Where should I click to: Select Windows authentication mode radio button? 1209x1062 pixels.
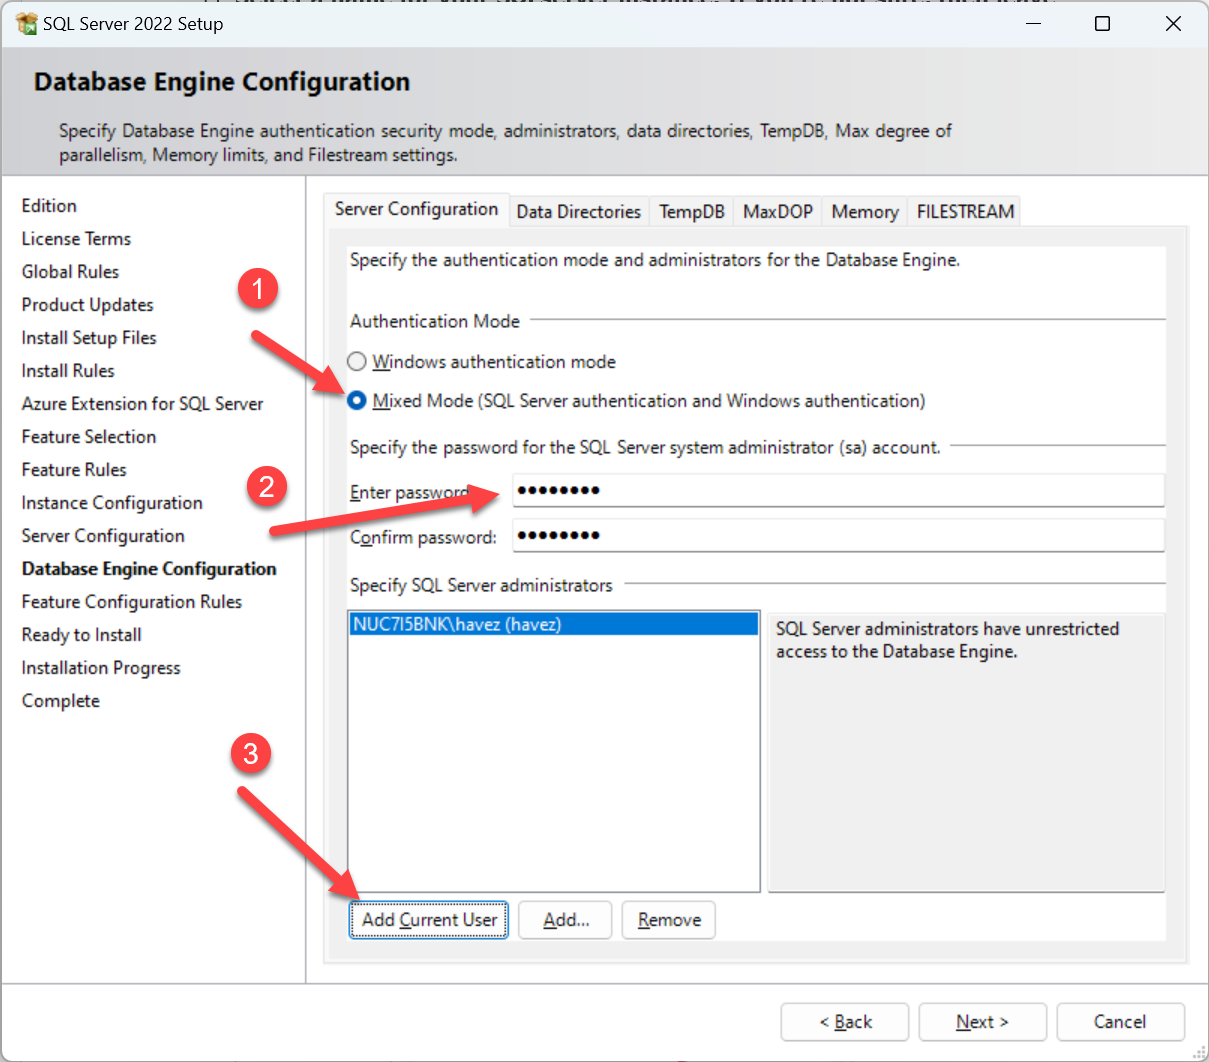coord(357,362)
